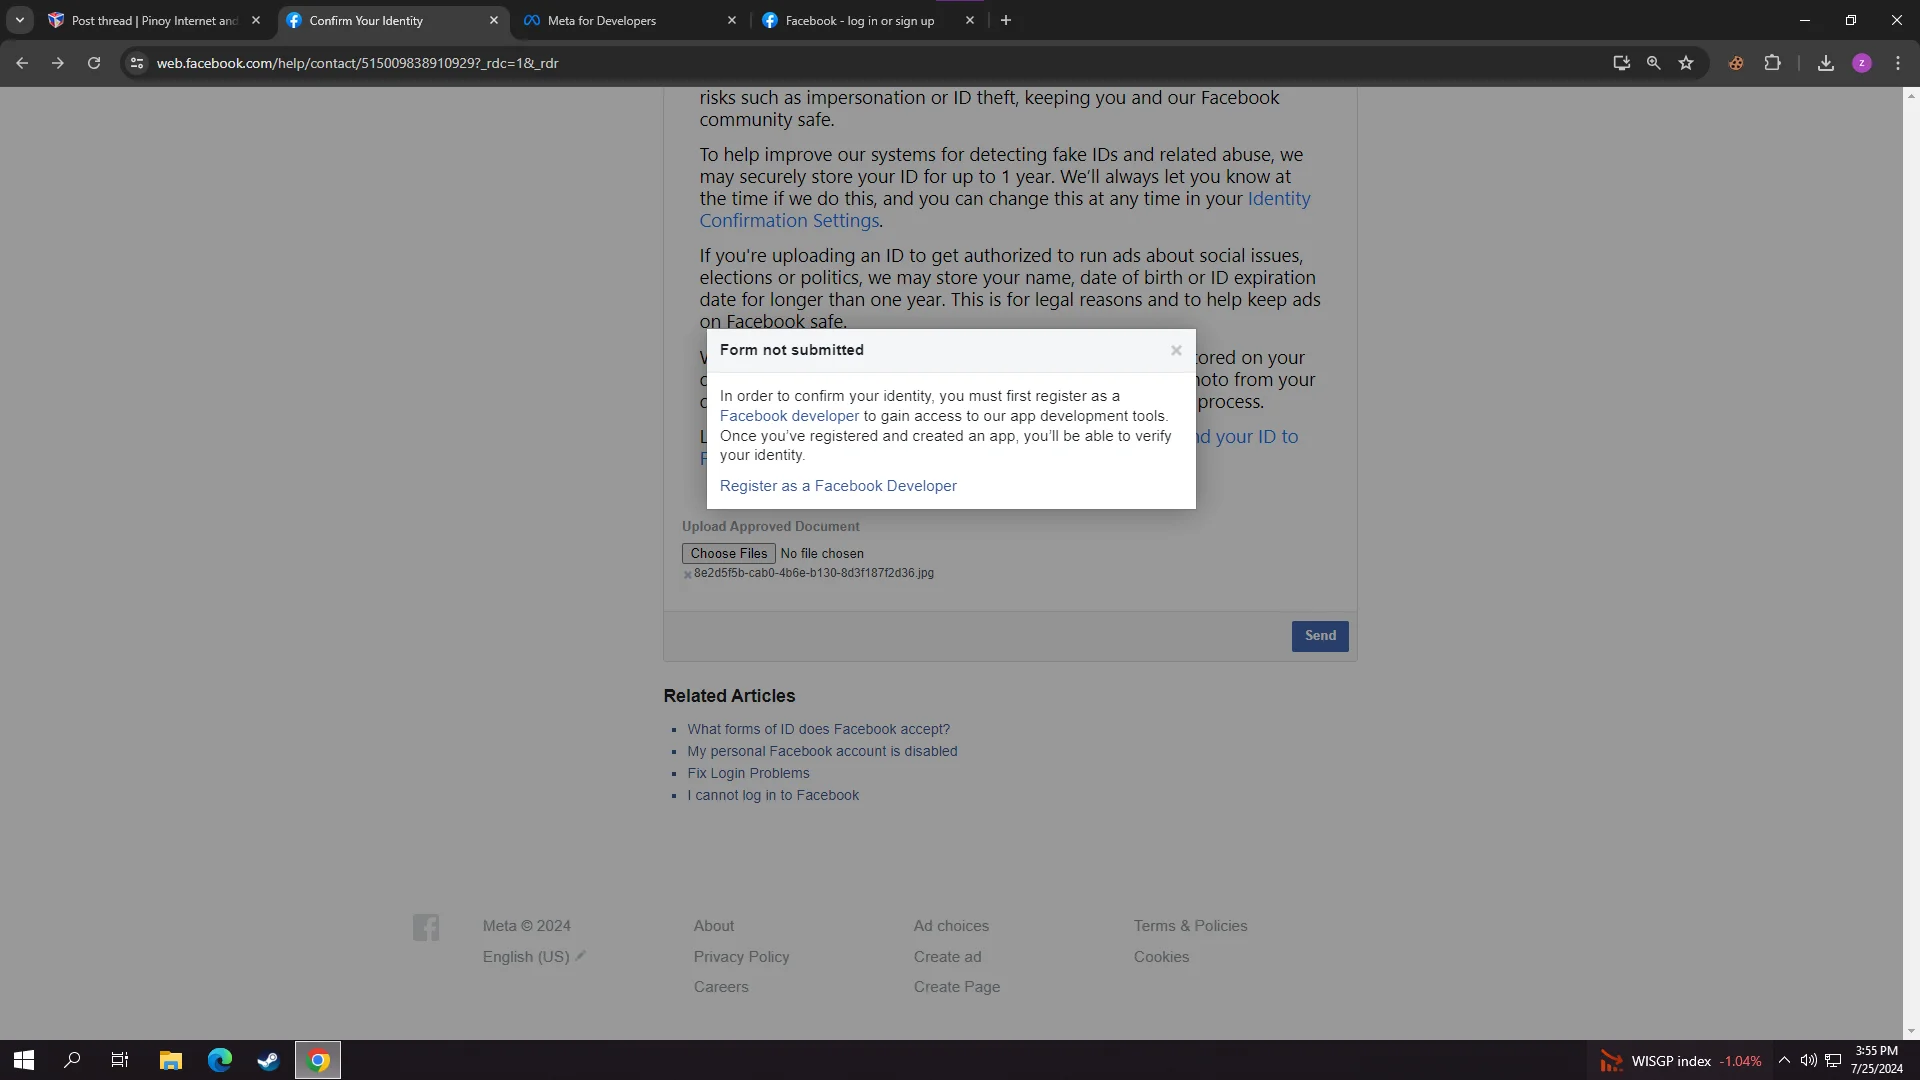1920x1080 pixels.
Task: Open Chrome three-dot menu
Action: (1898, 63)
